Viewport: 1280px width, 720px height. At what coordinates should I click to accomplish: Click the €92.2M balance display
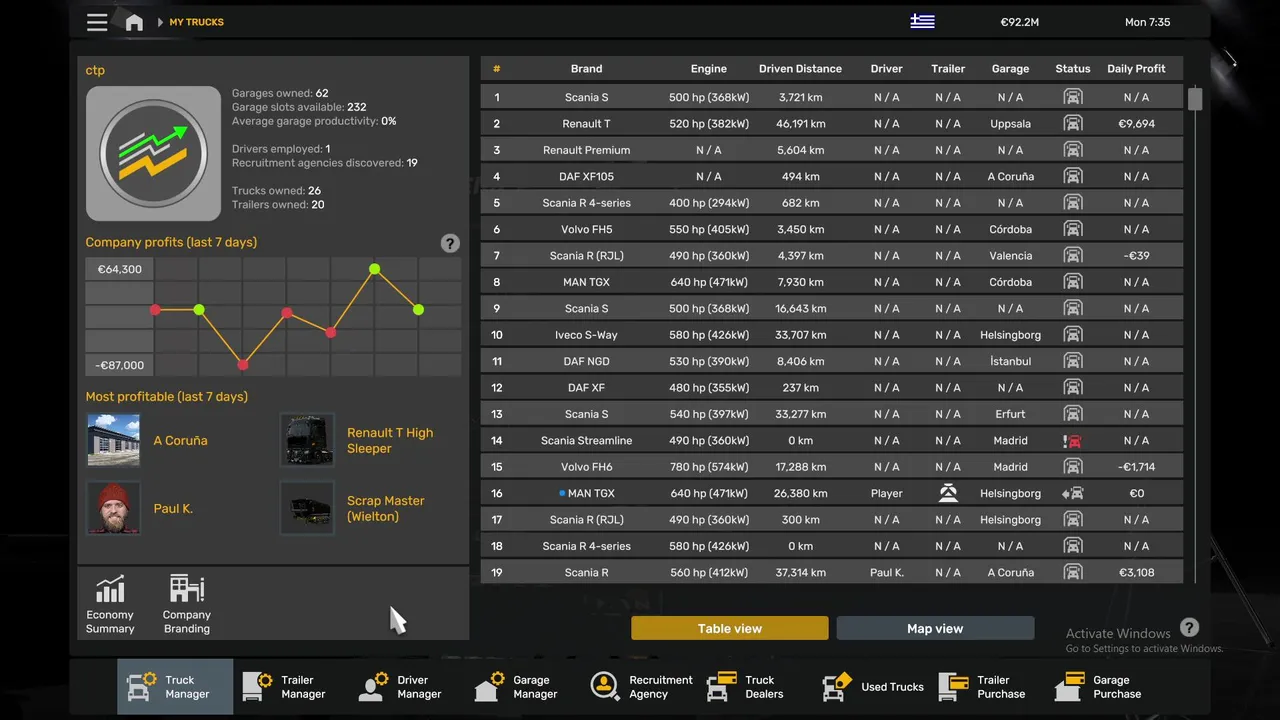[1019, 22]
